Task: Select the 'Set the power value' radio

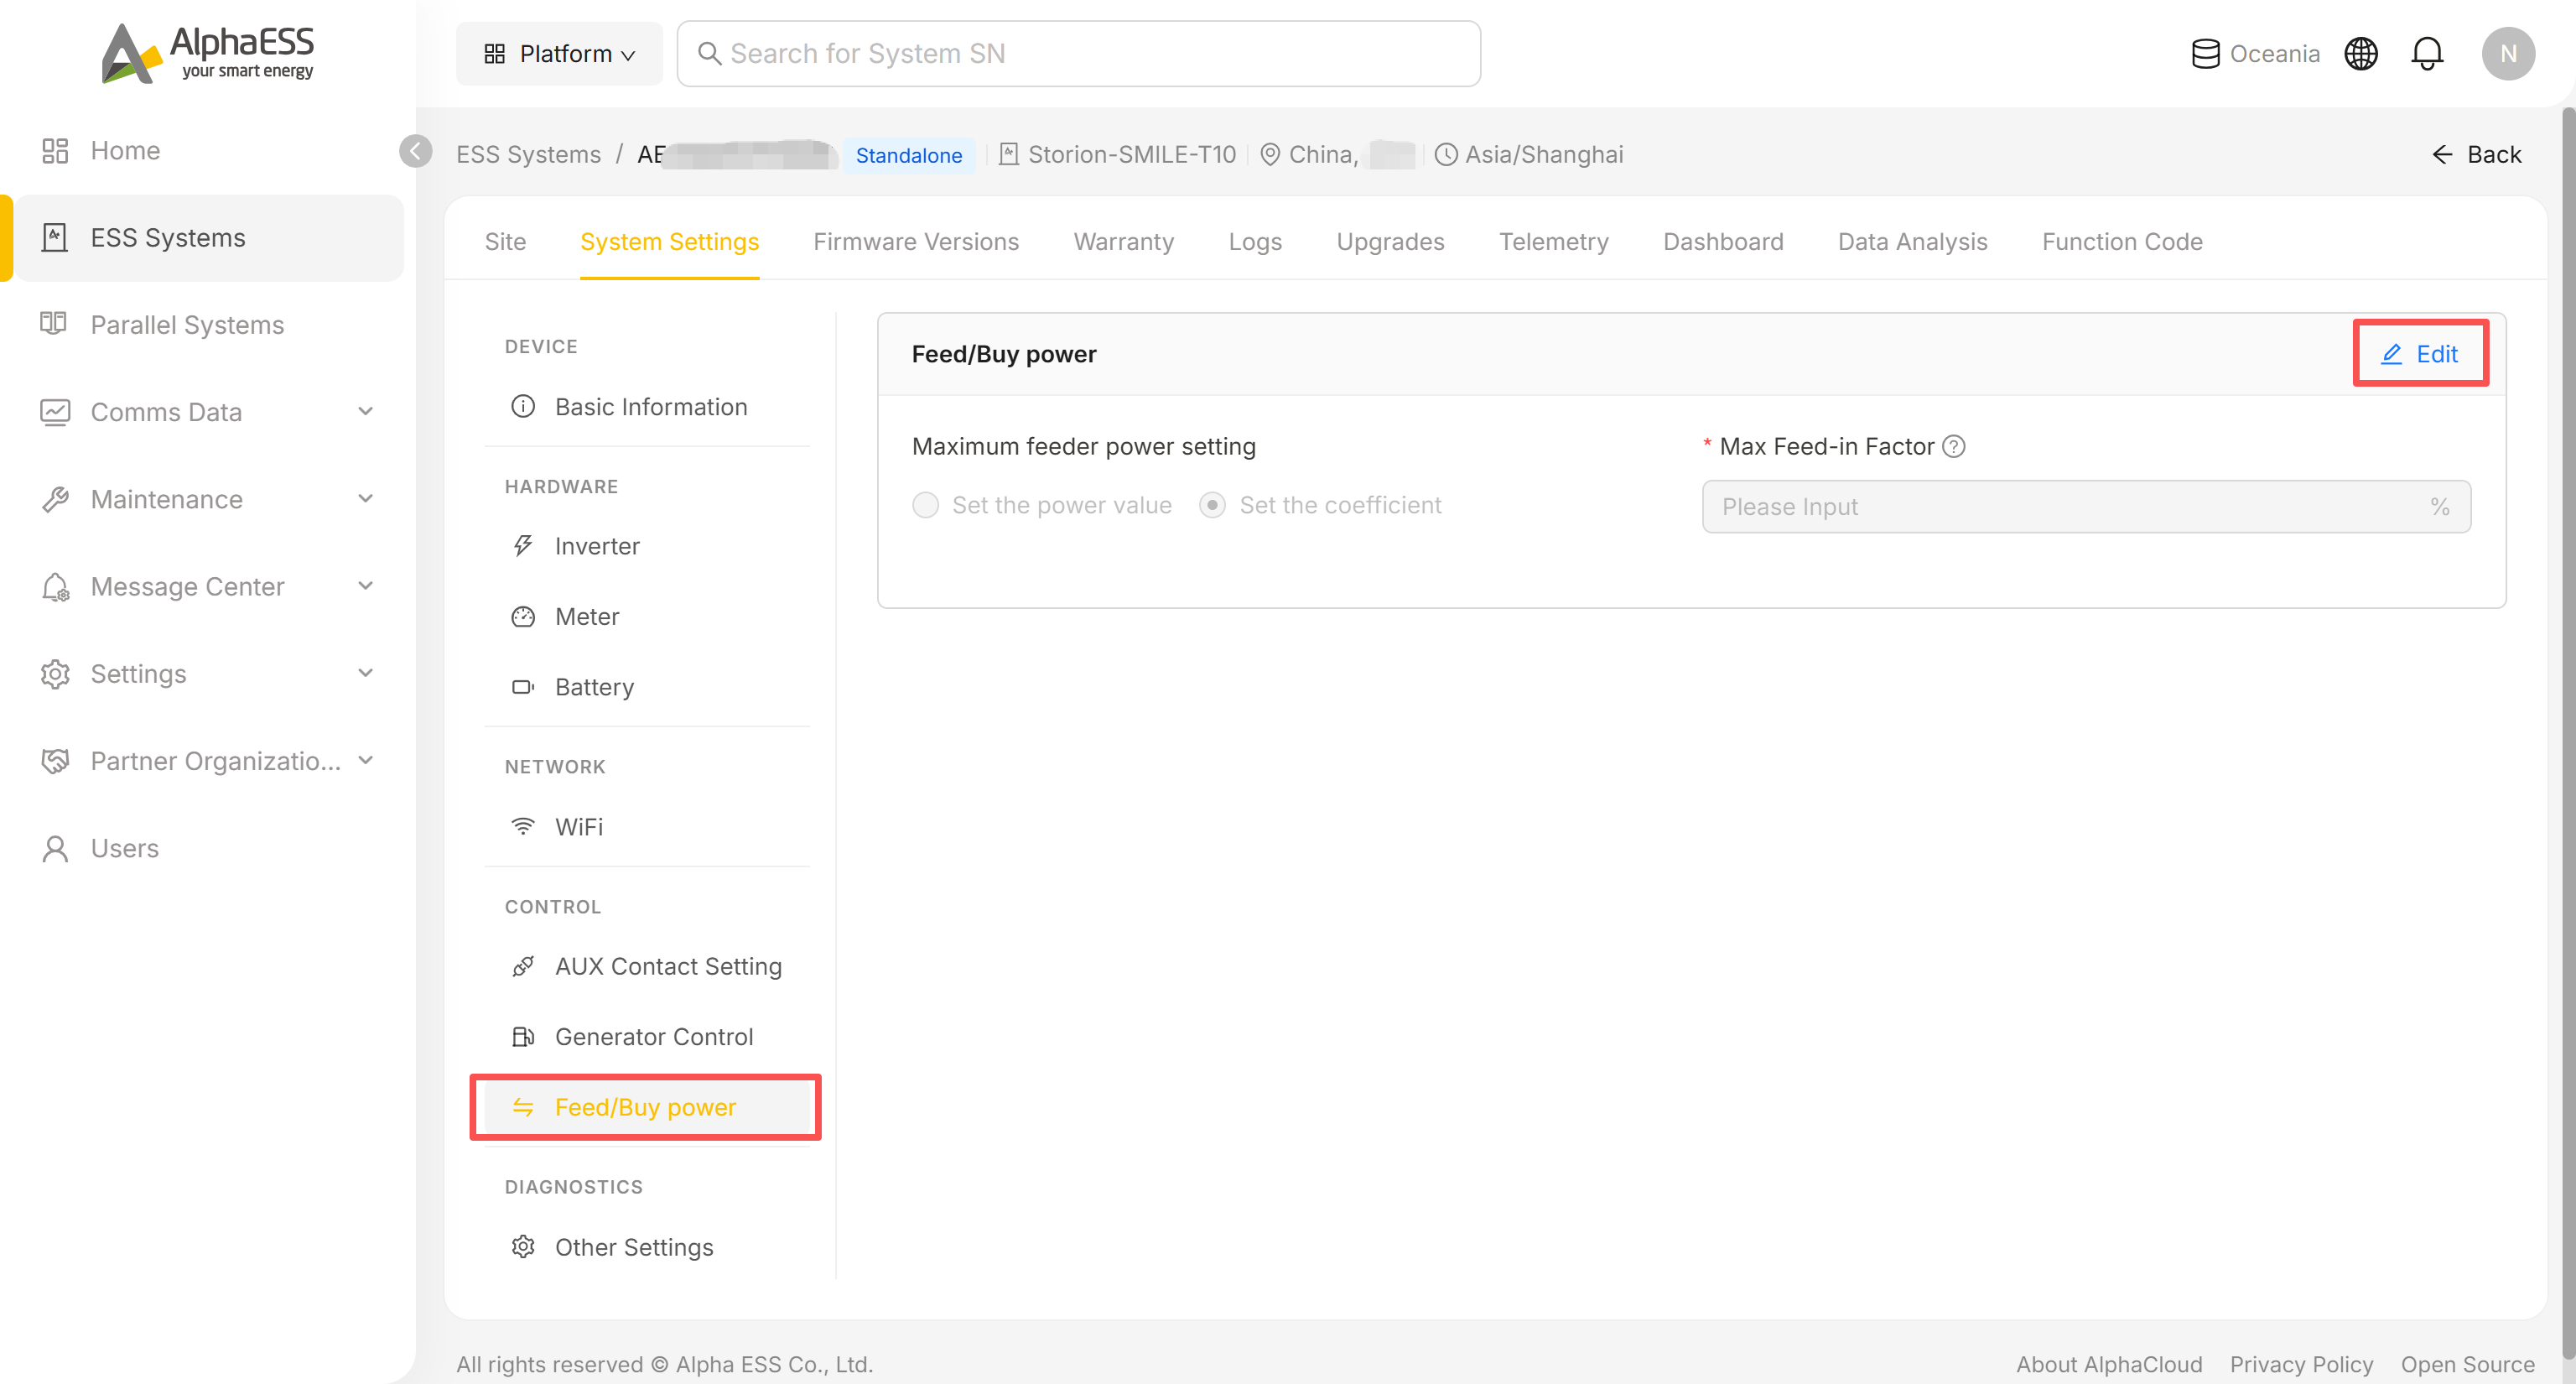Action: point(925,505)
